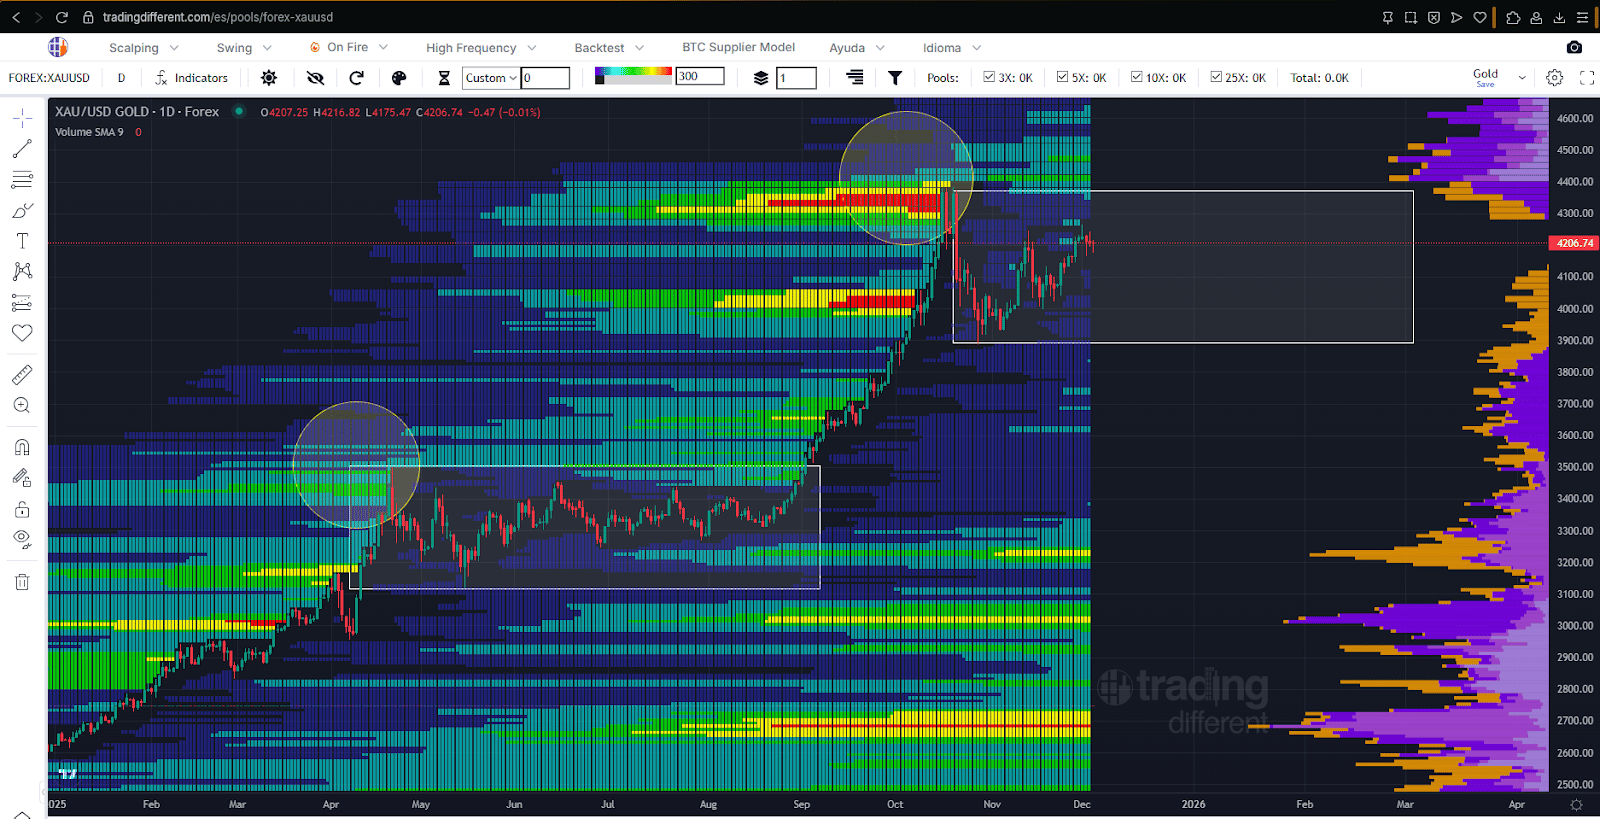Click the browser address bar URL
This screenshot has width=1600, height=819.
click(x=218, y=17)
